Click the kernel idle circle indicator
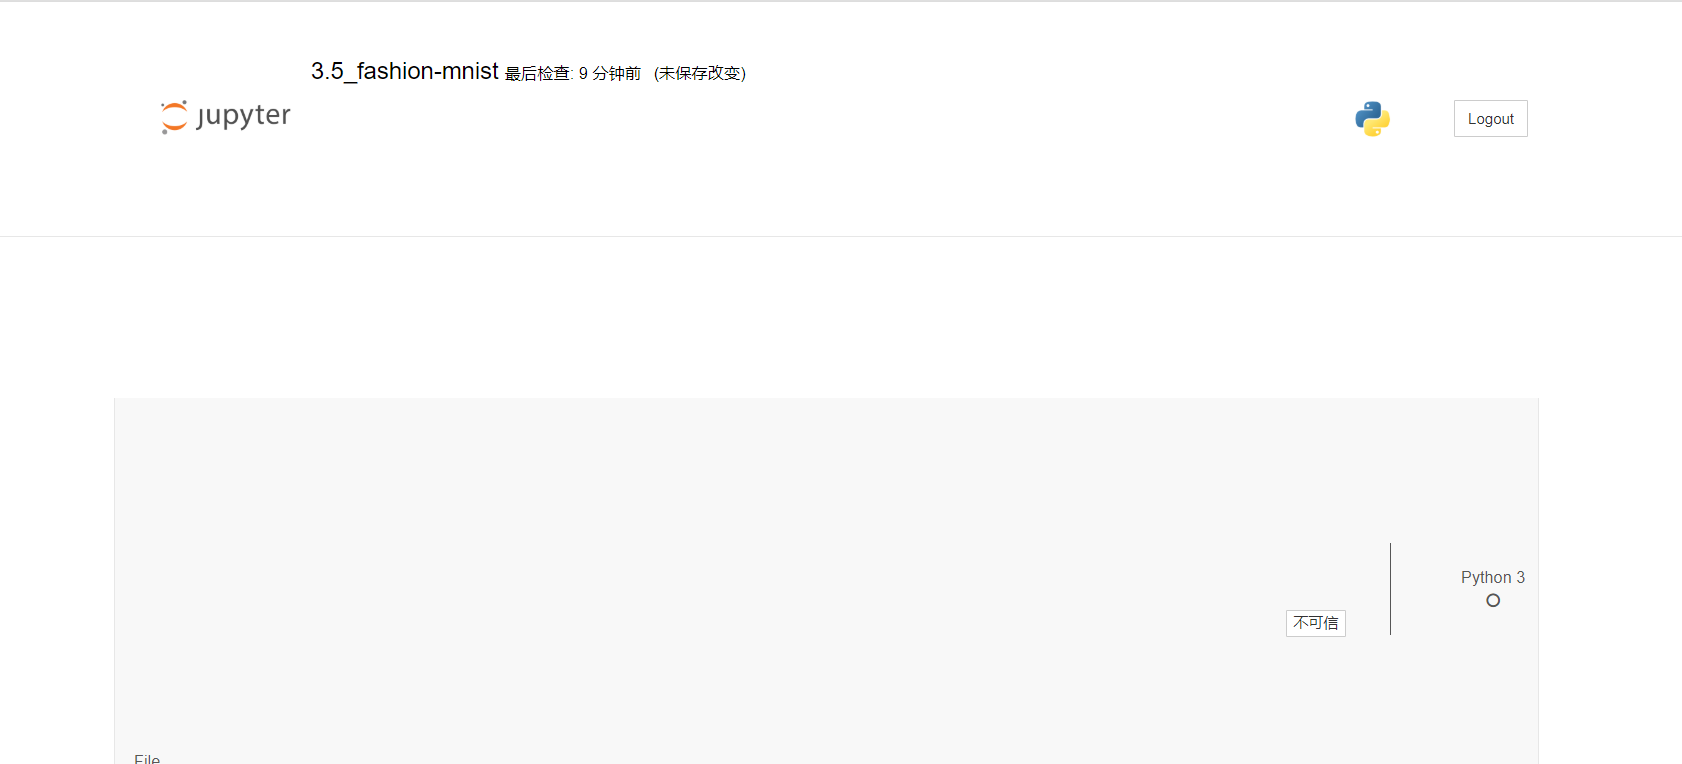Viewport: 1682px width, 764px height. tap(1493, 600)
